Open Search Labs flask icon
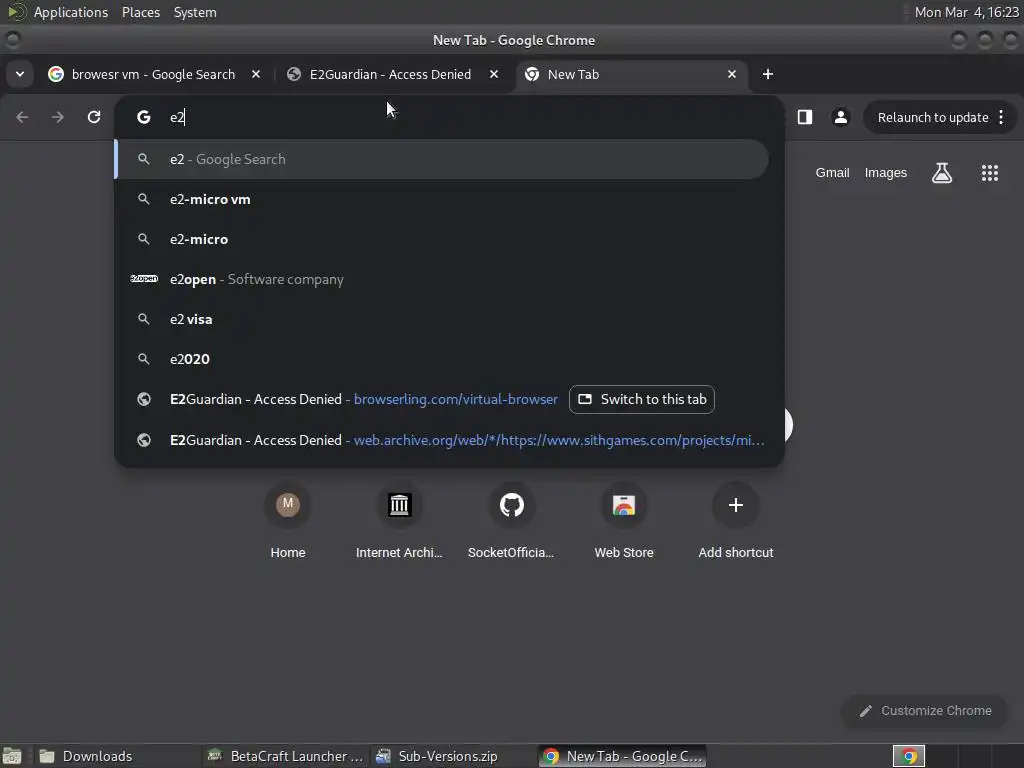This screenshot has height=768, width=1024. coord(942,173)
